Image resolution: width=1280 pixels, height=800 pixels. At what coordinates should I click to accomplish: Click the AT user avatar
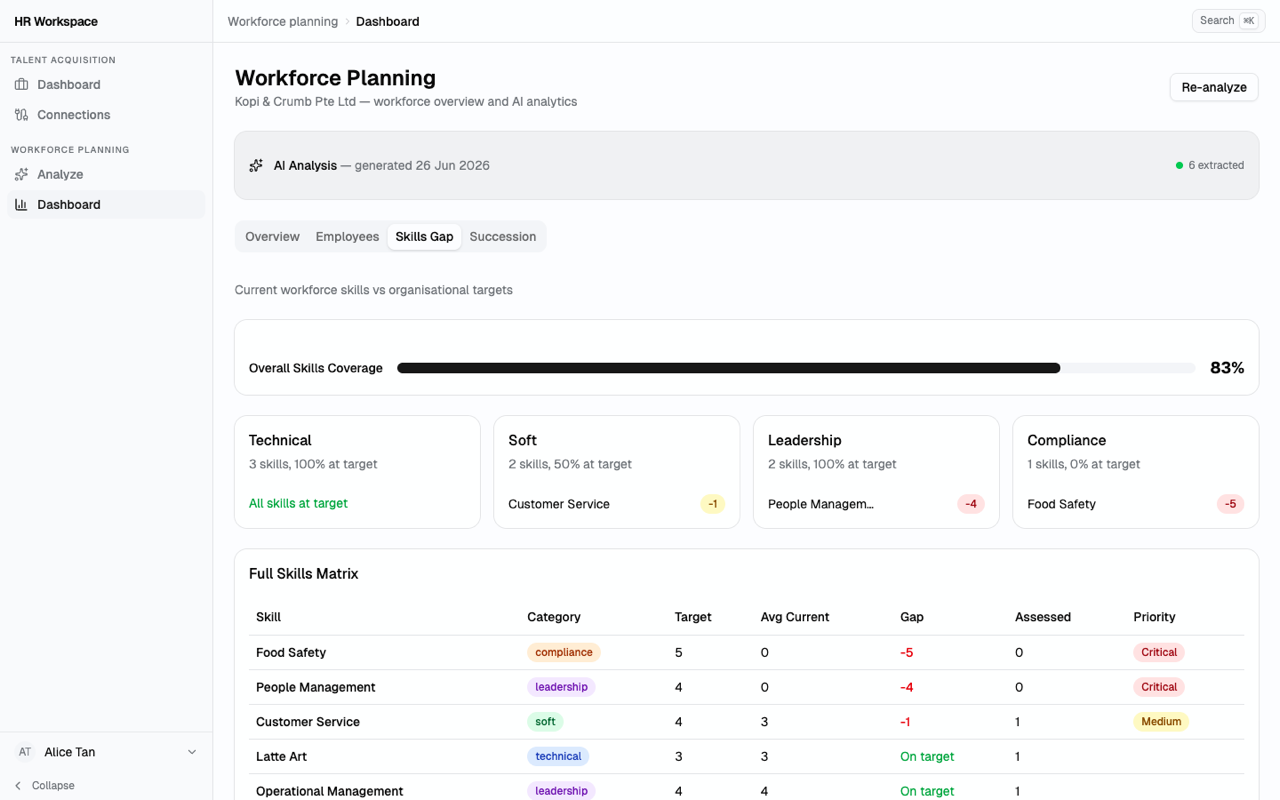(25, 752)
